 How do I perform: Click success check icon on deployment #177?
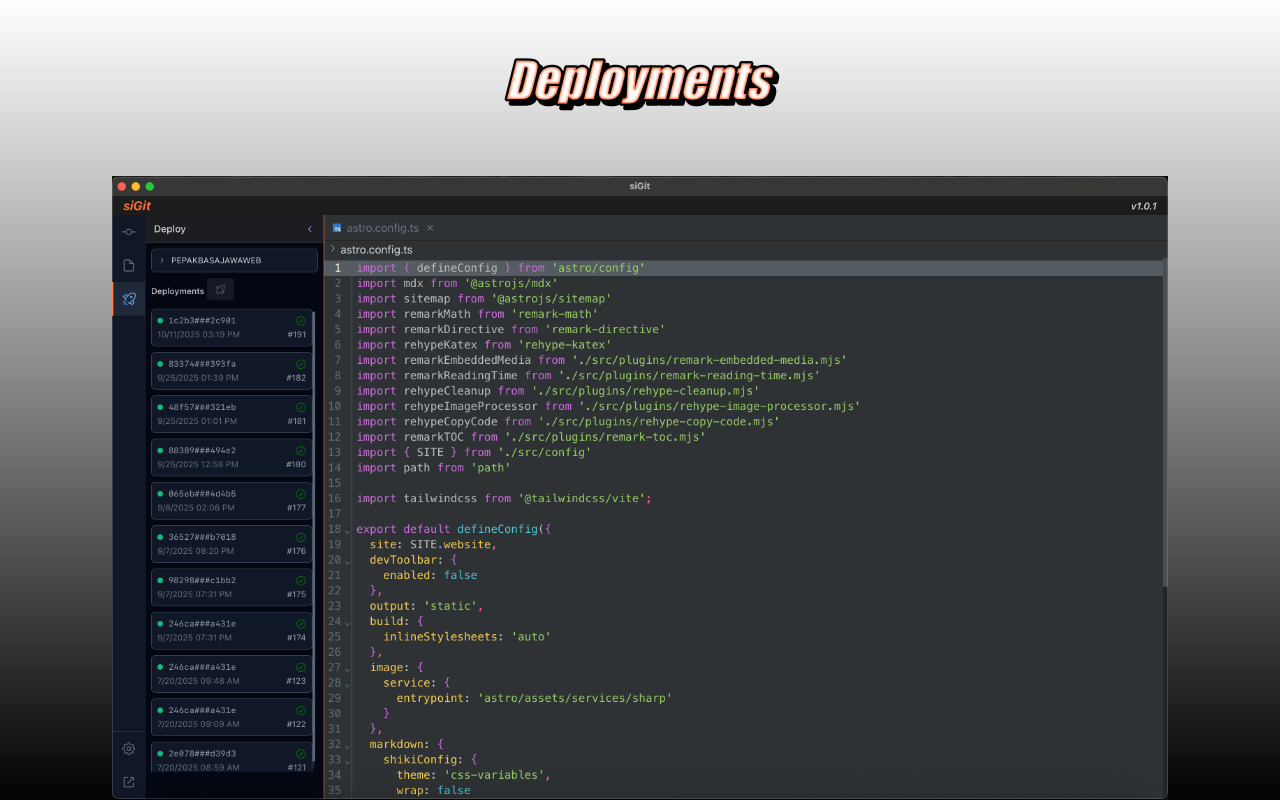point(301,493)
